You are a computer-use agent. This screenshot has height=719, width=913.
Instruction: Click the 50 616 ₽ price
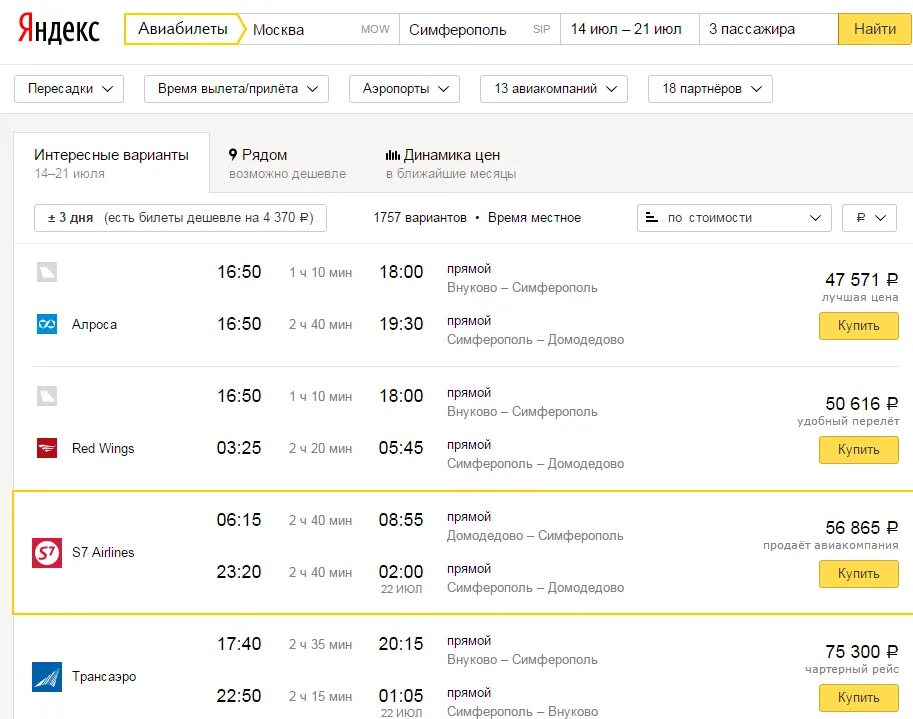[x=861, y=404]
